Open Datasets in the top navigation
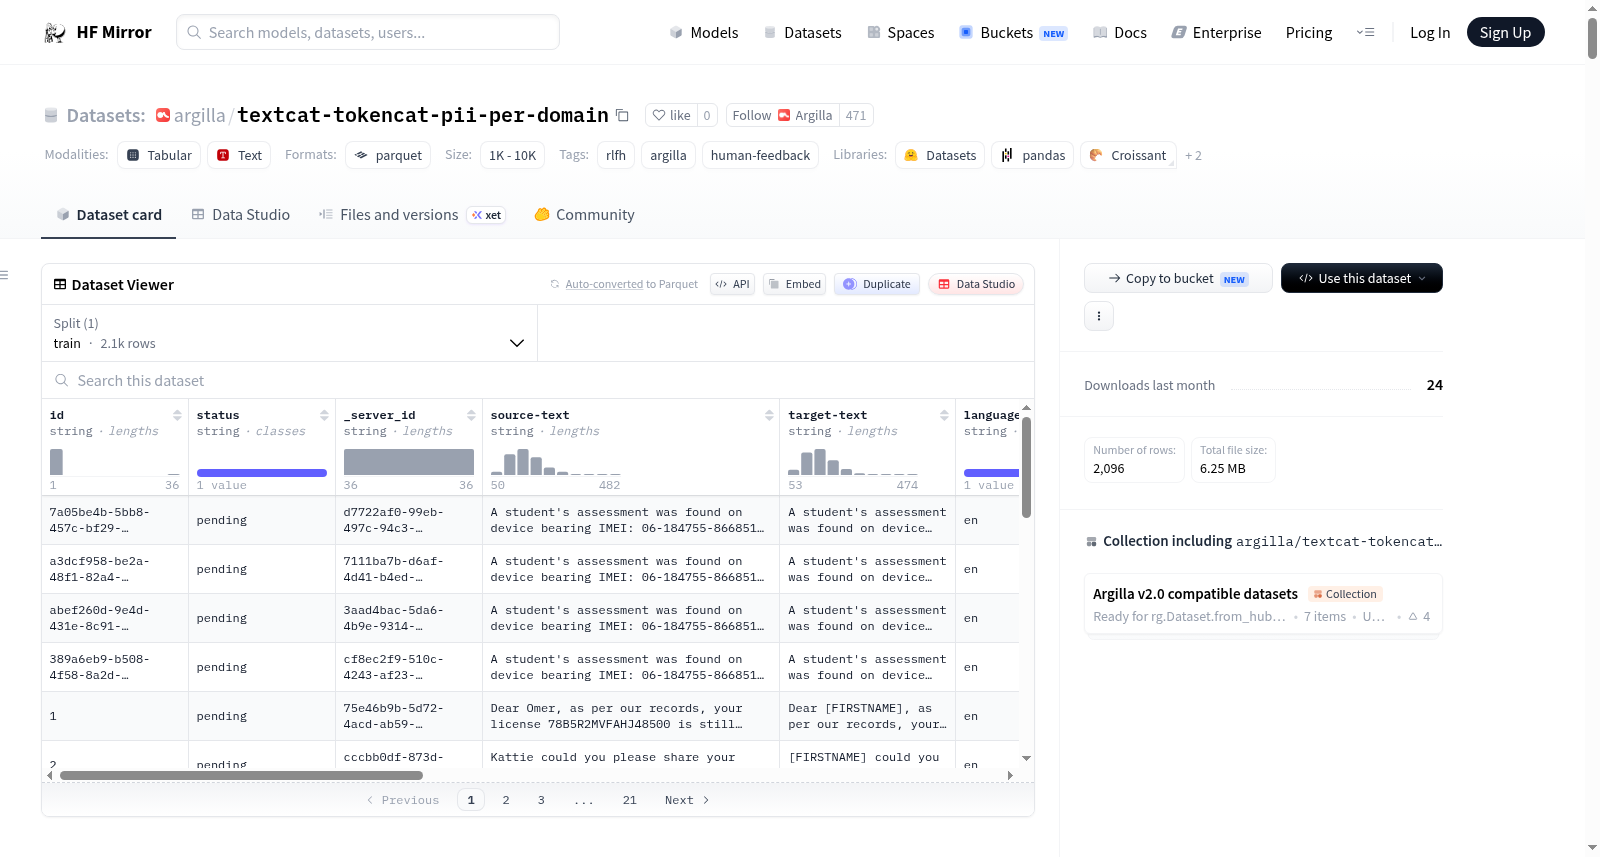 (802, 33)
